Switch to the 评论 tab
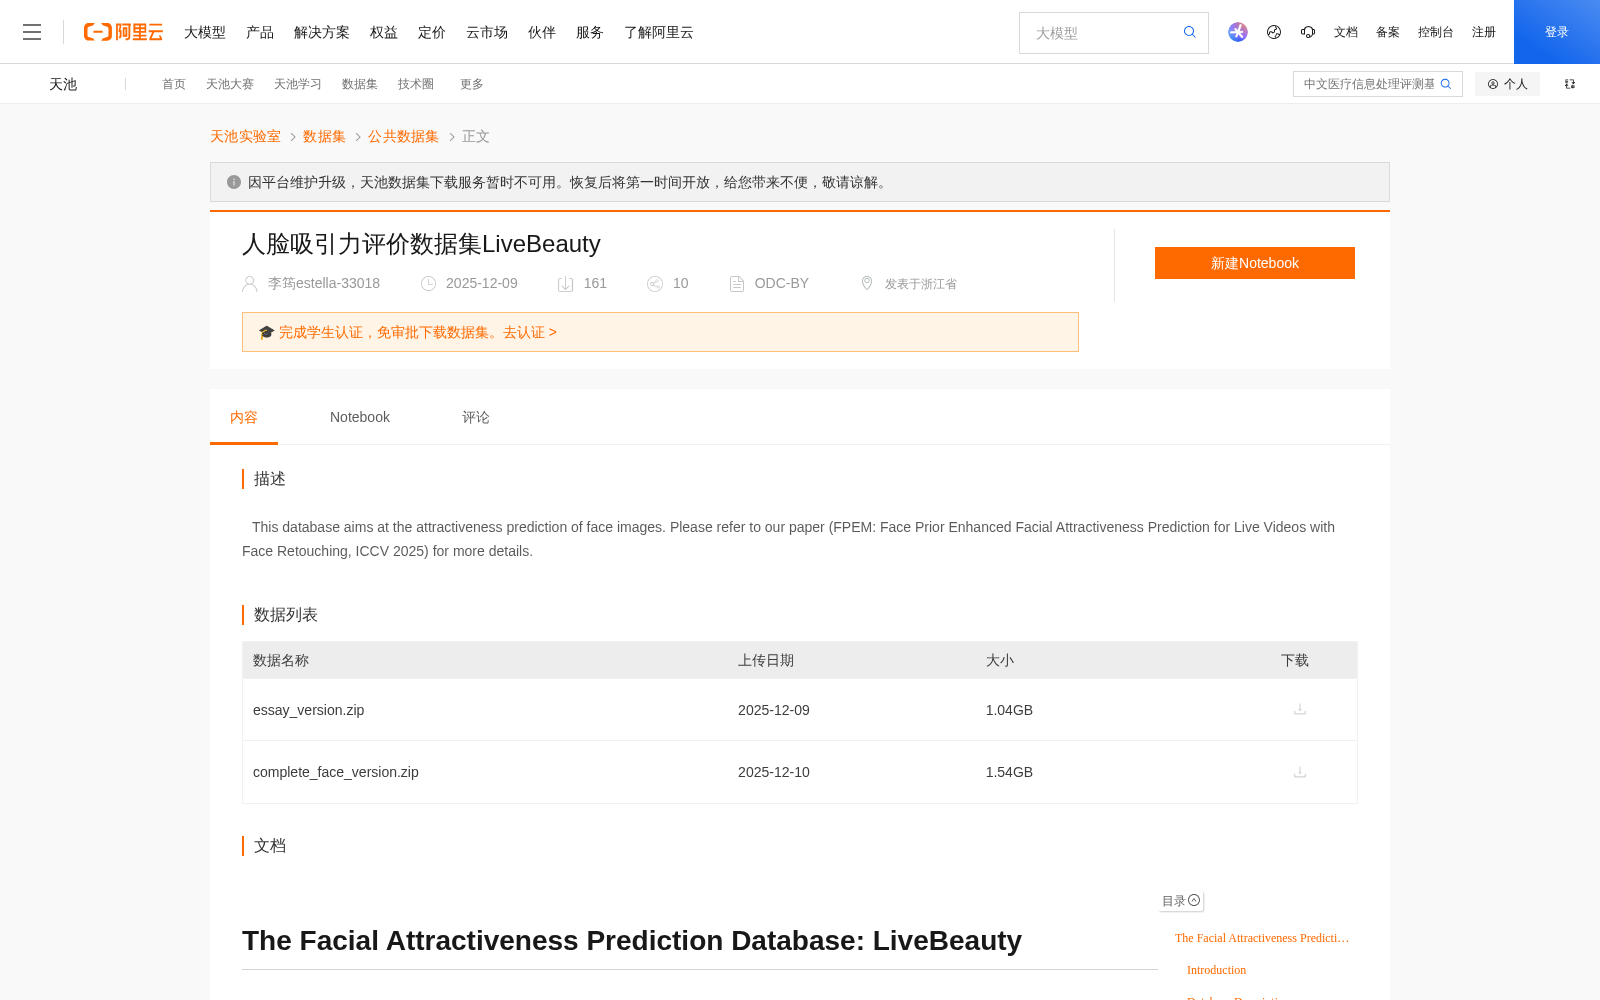The height and width of the screenshot is (1000, 1600). [476, 417]
